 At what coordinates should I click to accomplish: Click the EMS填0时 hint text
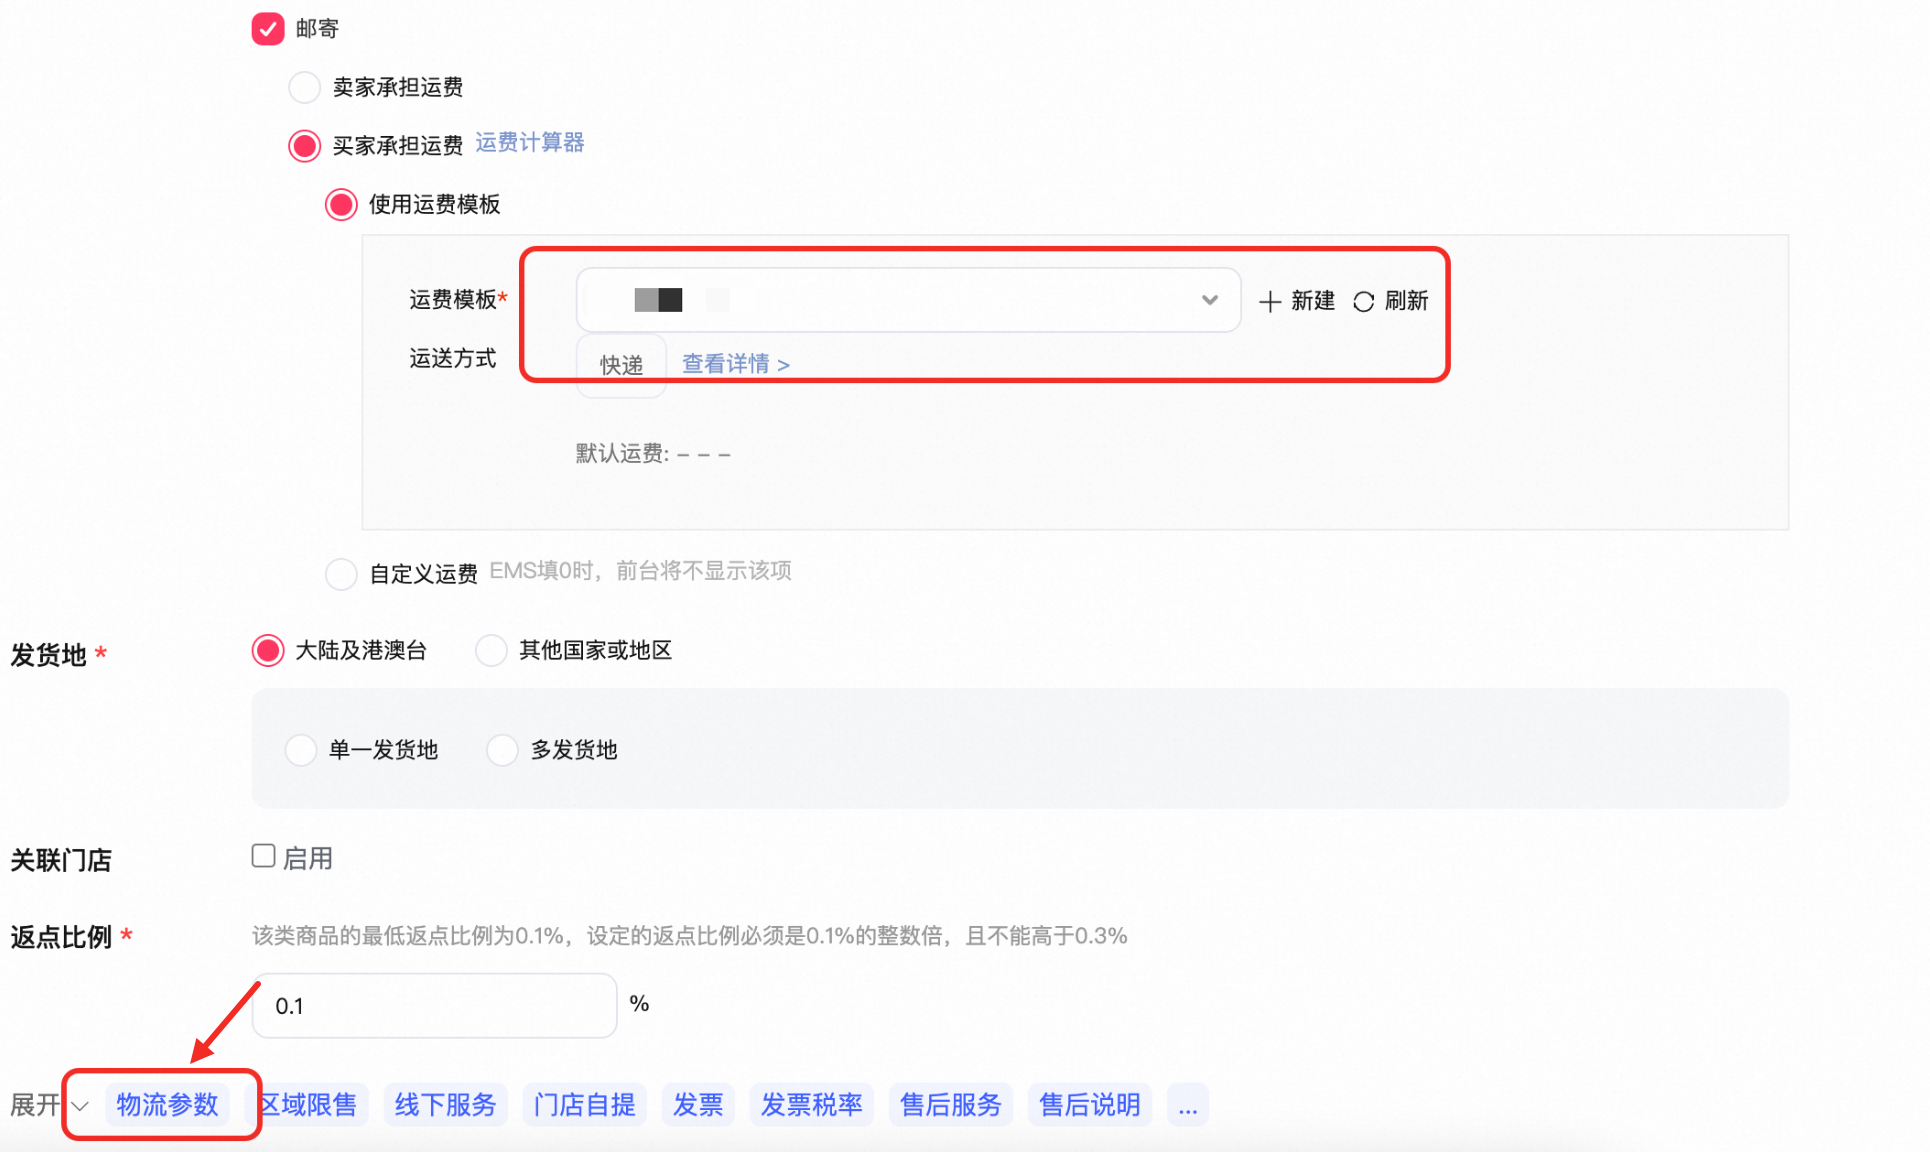(640, 571)
